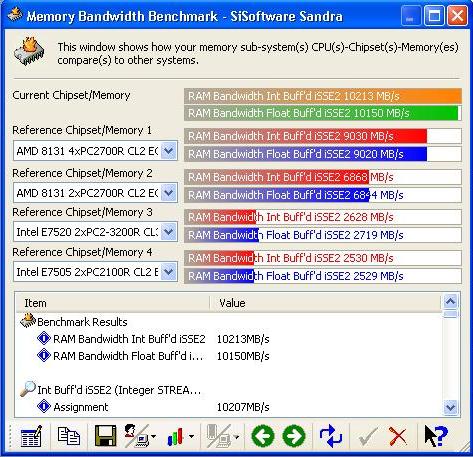Click the 10150MB/s value cell
The width and height of the screenshot is (473, 457).
click(243, 356)
